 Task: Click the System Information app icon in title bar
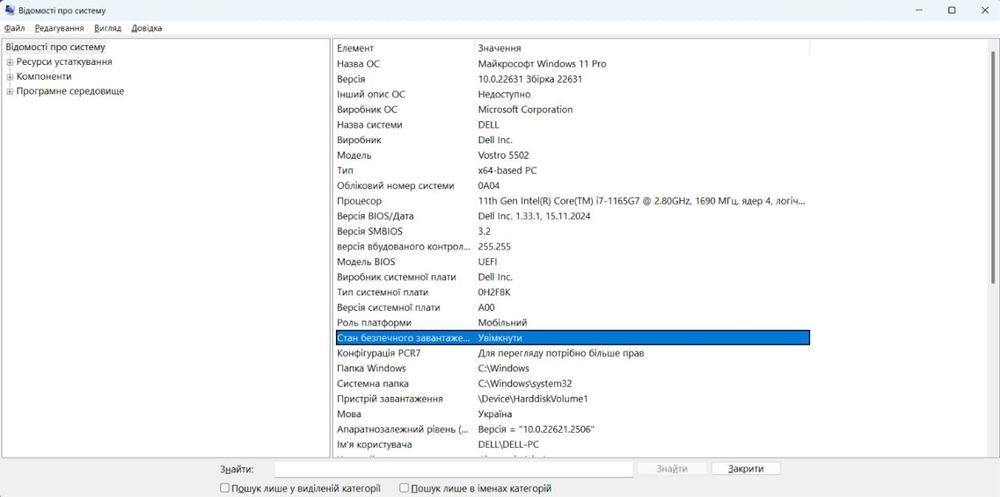pos(10,10)
